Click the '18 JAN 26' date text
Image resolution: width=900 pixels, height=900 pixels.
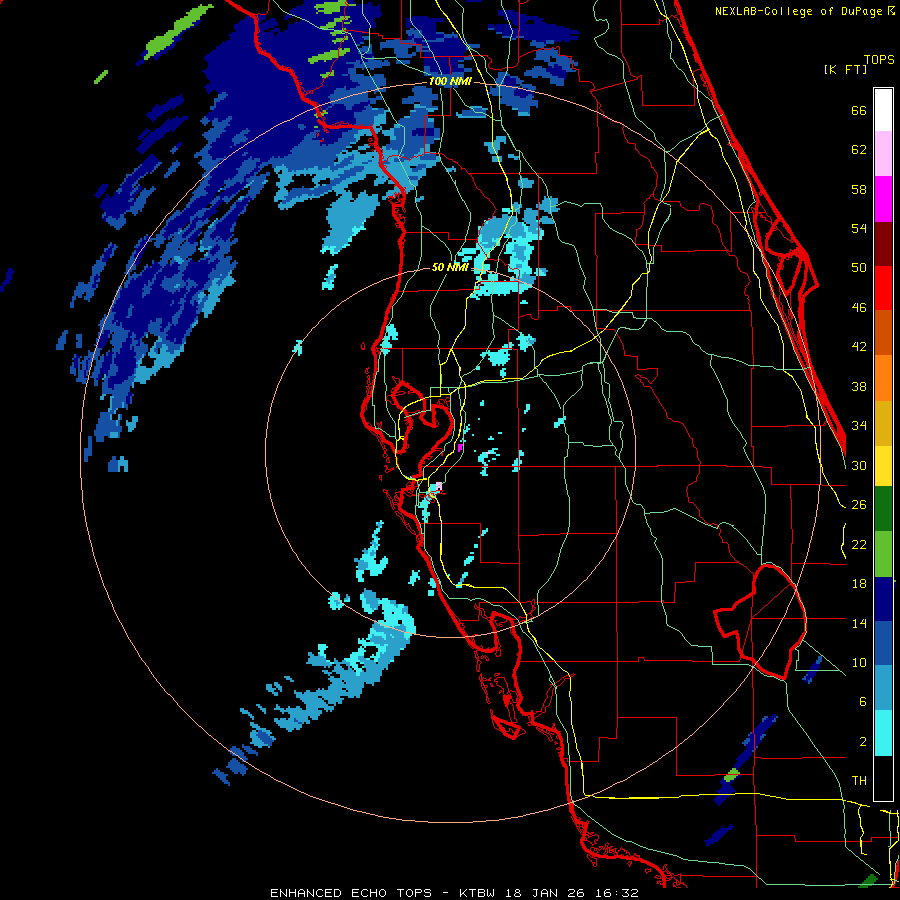coord(548,893)
